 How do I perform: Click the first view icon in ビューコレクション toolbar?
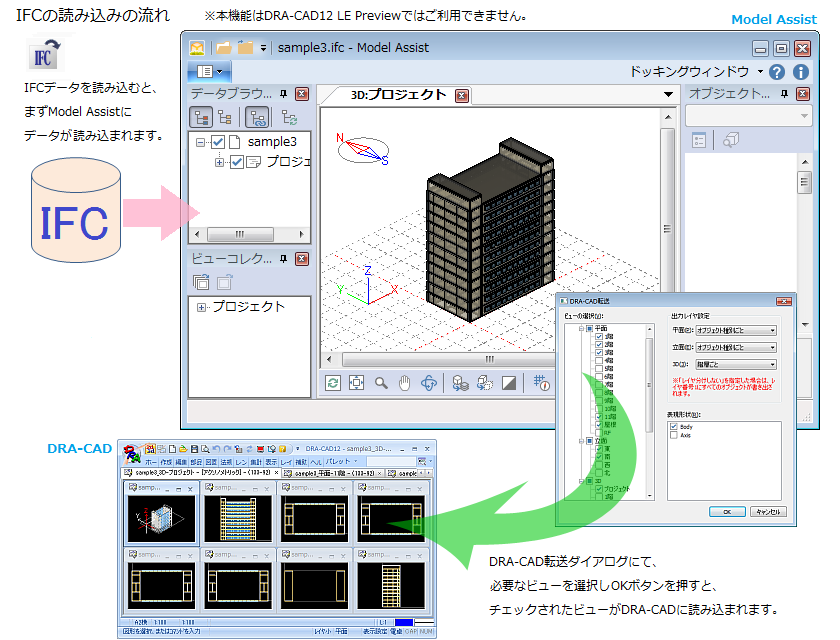[x=201, y=282]
